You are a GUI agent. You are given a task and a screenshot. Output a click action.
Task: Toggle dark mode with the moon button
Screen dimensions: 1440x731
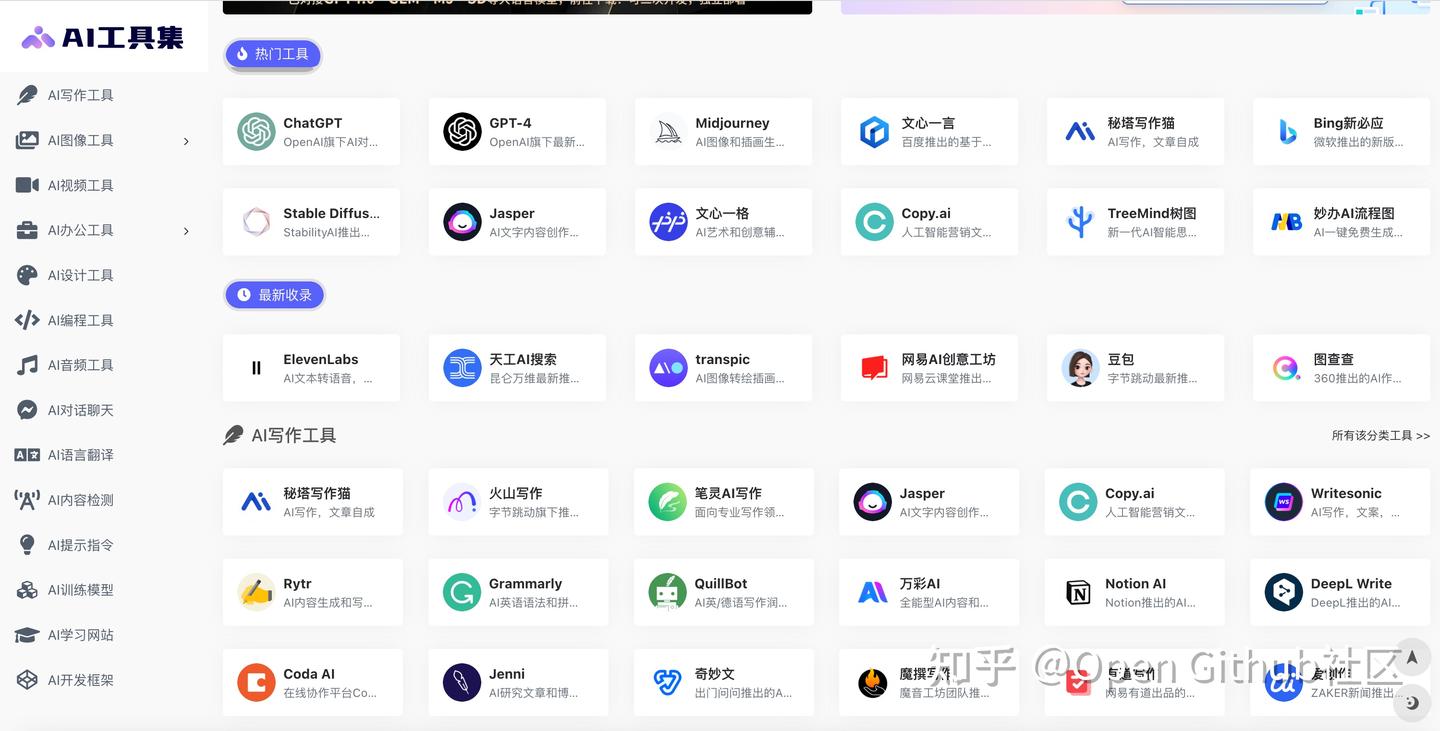tap(1412, 703)
